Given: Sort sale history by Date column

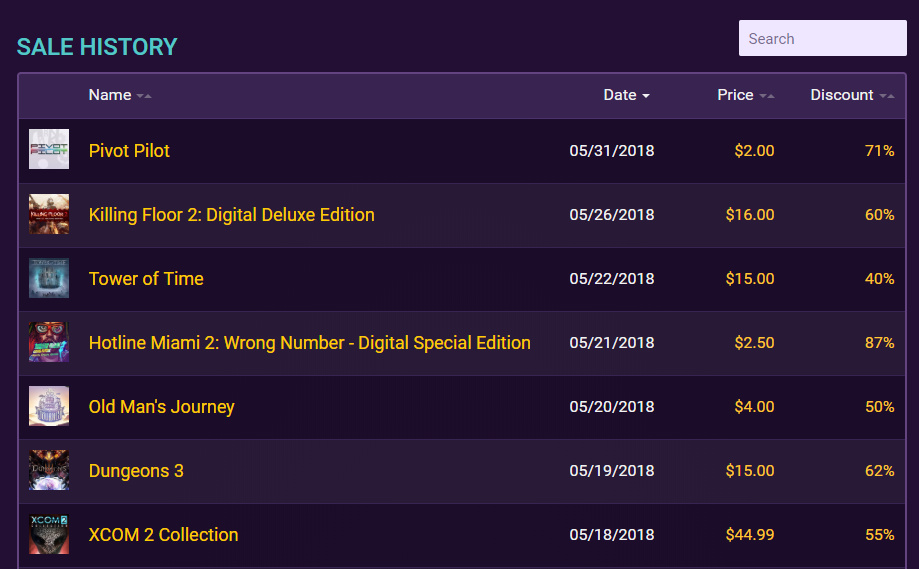Looking at the screenshot, I should [x=627, y=95].
